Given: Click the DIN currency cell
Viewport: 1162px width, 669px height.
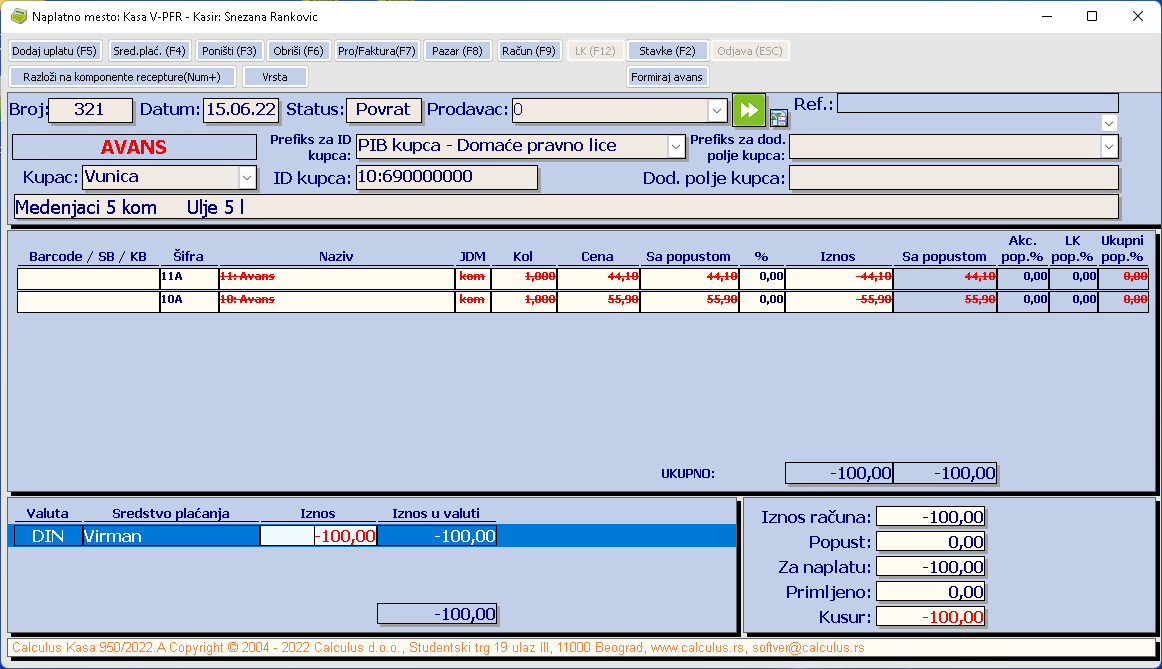Looking at the screenshot, I should point(47,536).
